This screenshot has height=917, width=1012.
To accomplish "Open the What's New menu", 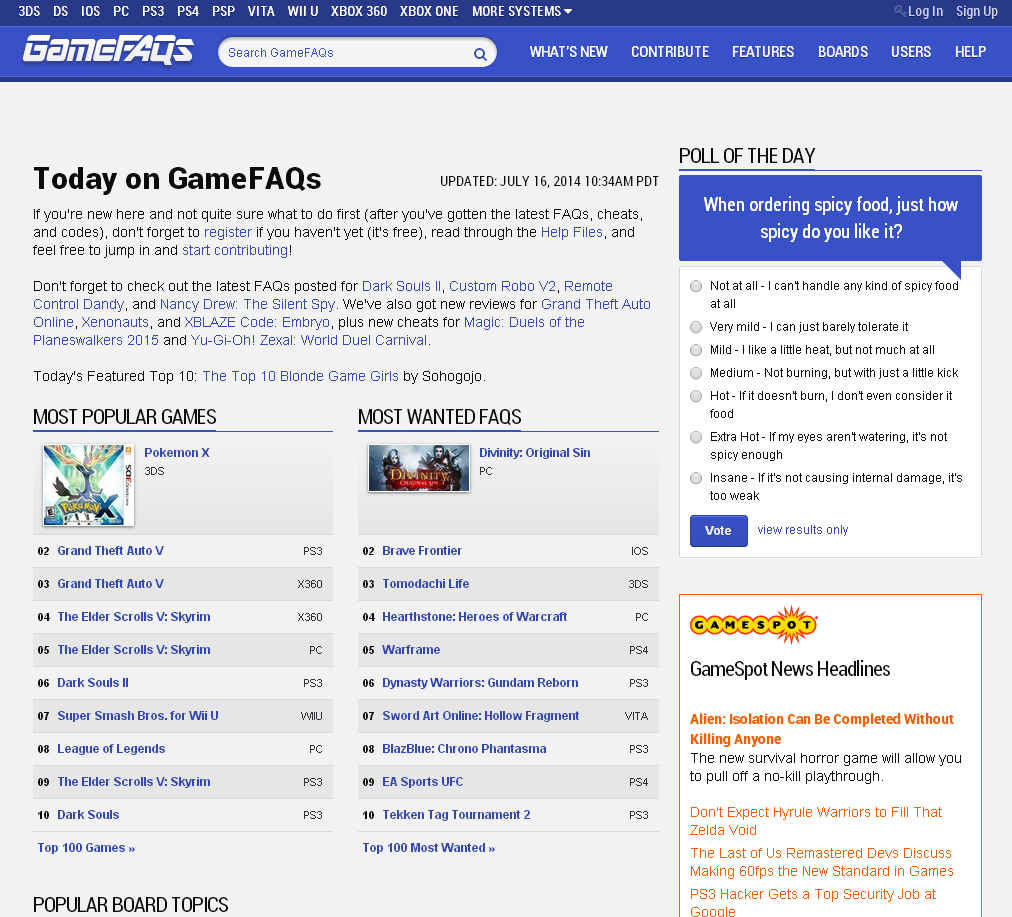I will [x=568, y=52].
